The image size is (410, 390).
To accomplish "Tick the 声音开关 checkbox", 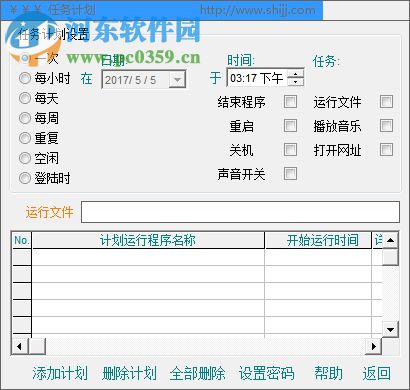I will coord(290,173).
